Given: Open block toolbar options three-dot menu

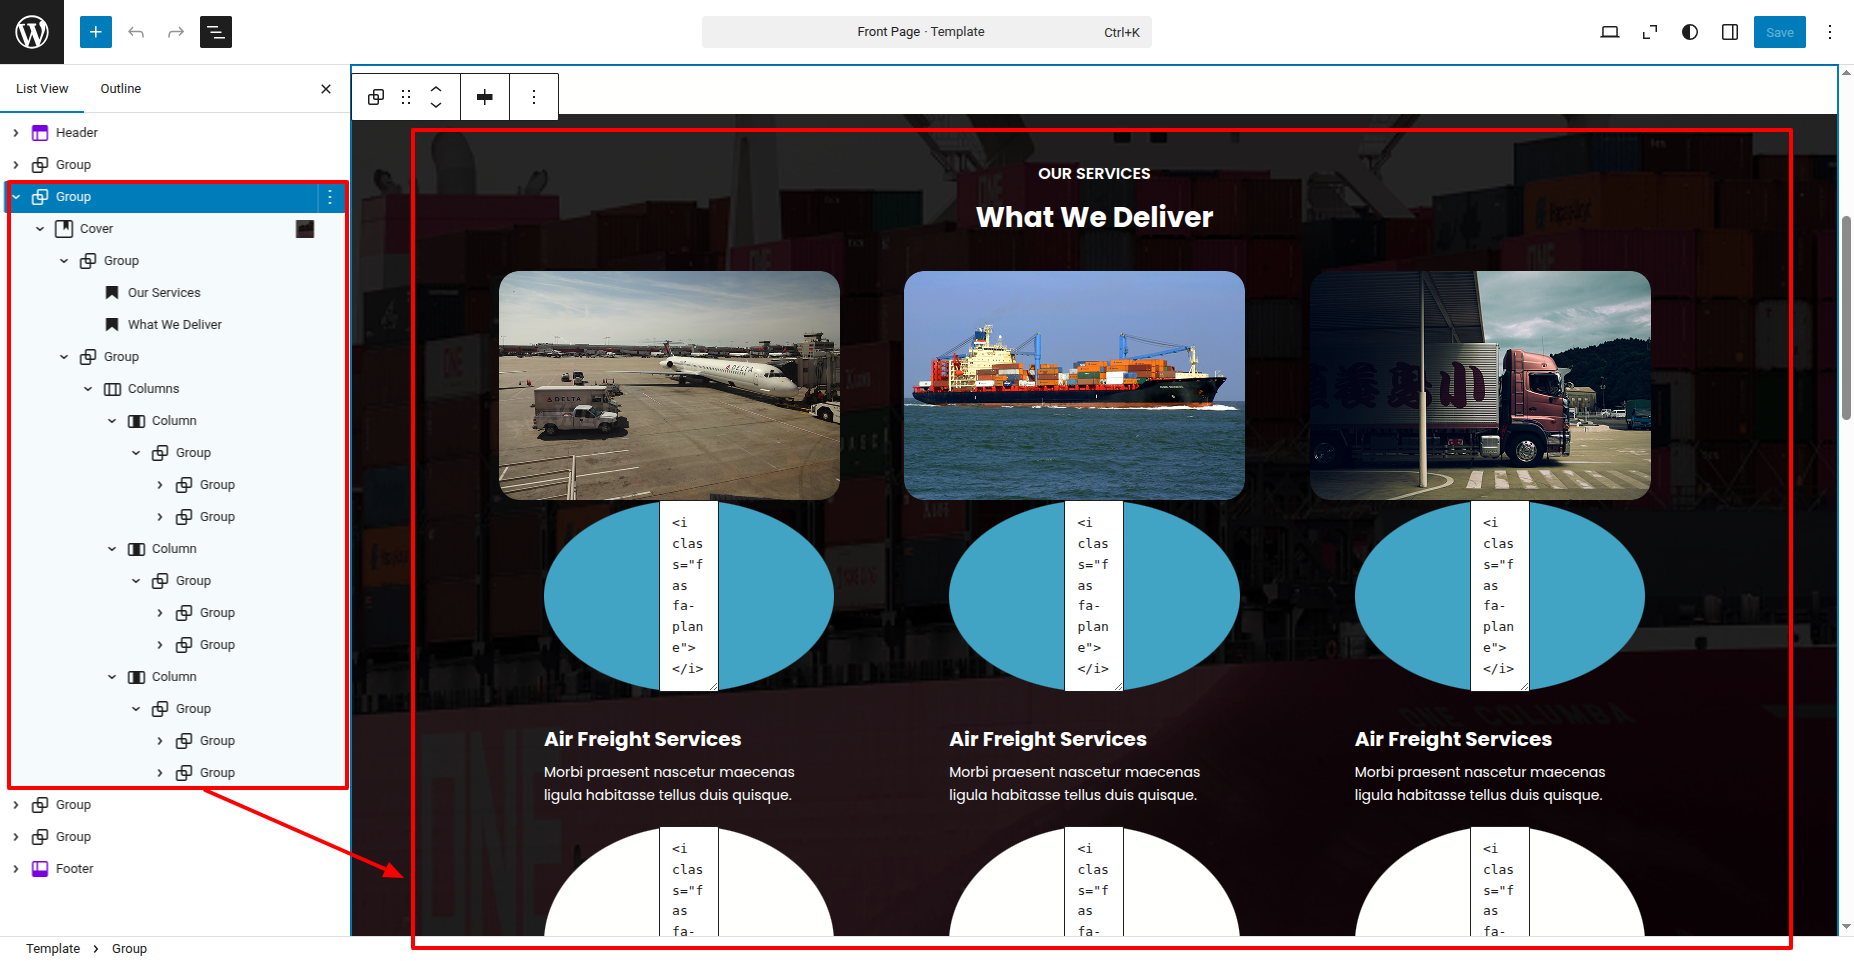Looking at the screenshot, I should [534, 97].
